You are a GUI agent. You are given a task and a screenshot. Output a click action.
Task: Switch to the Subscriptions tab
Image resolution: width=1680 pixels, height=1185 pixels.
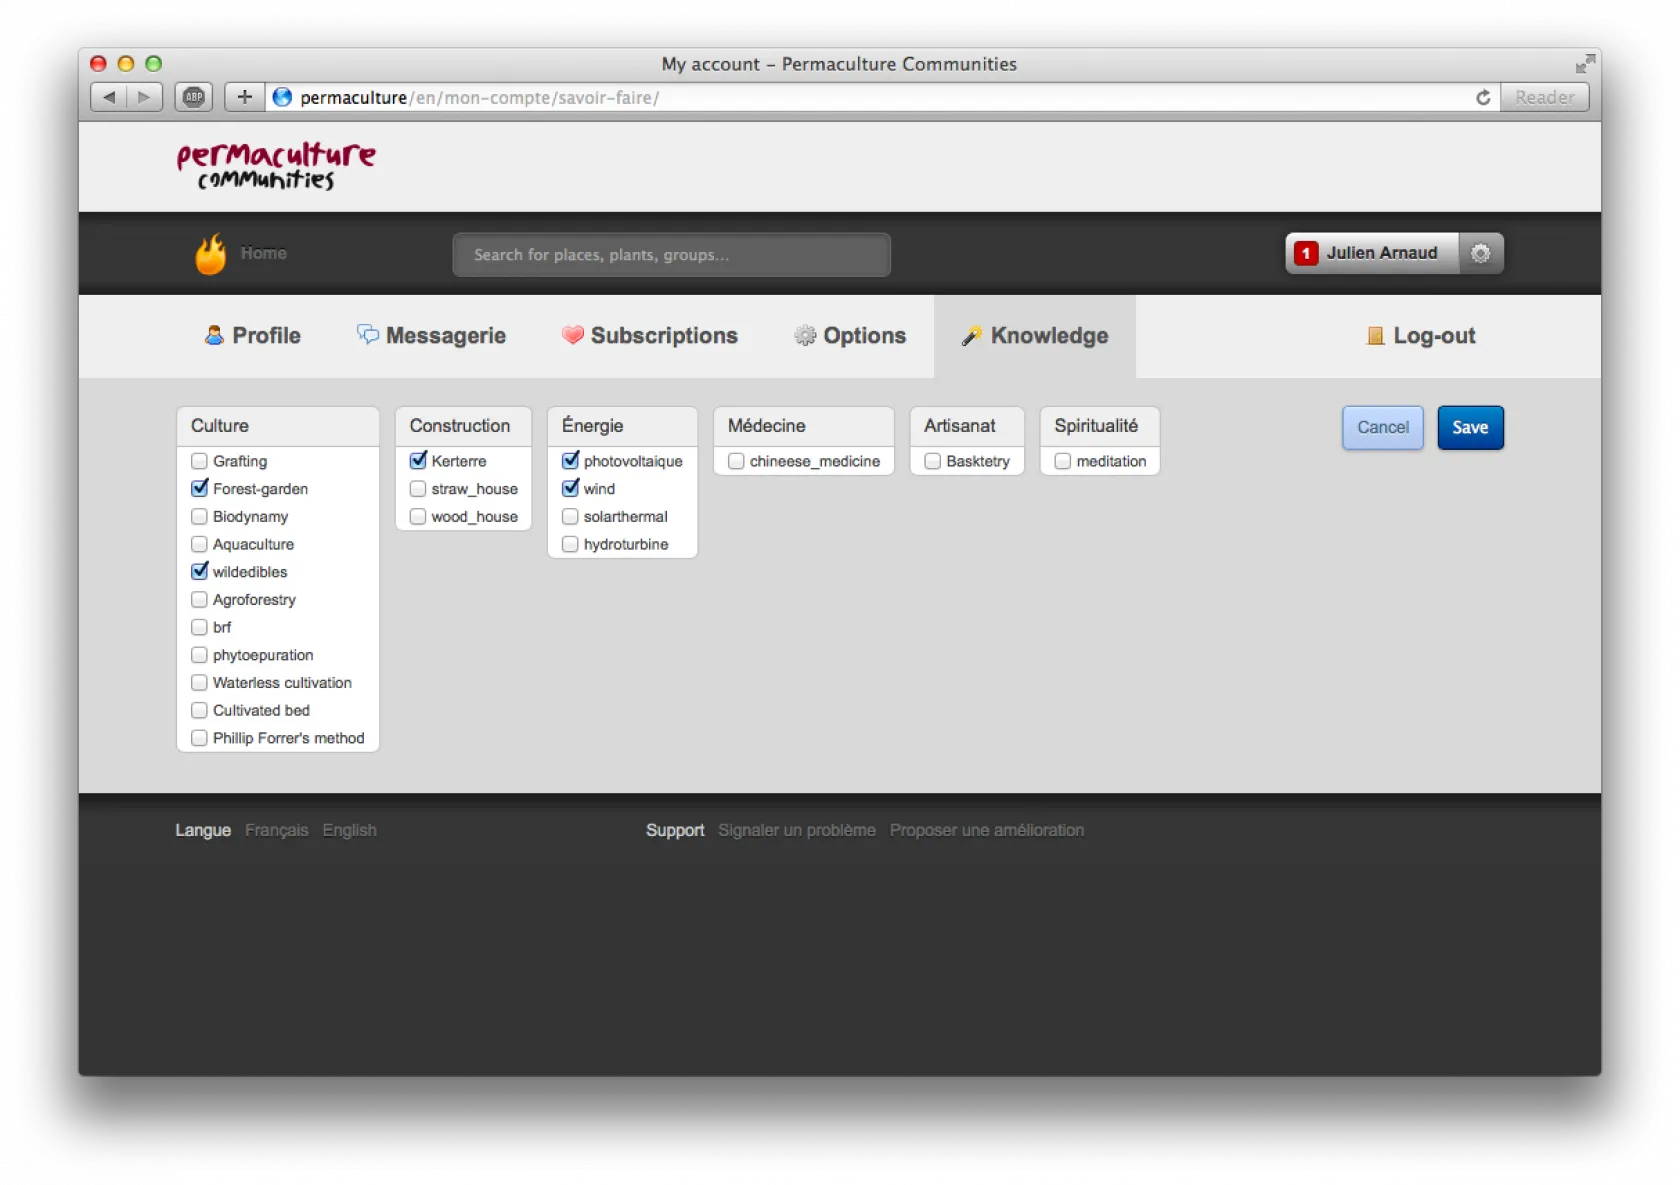click(x=650, y=336)
